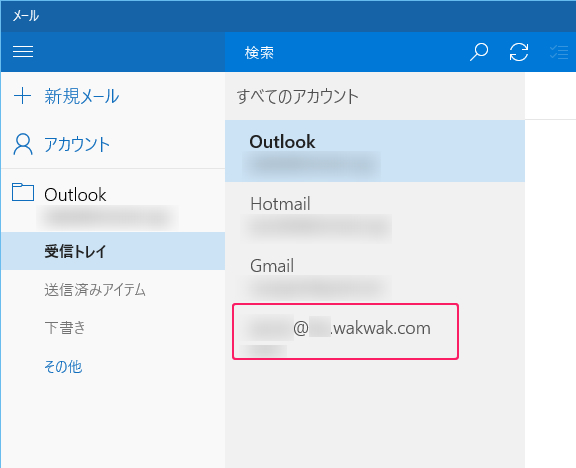Open the hamburger navigation menu
Screen dimensions: 576x468
23,51
